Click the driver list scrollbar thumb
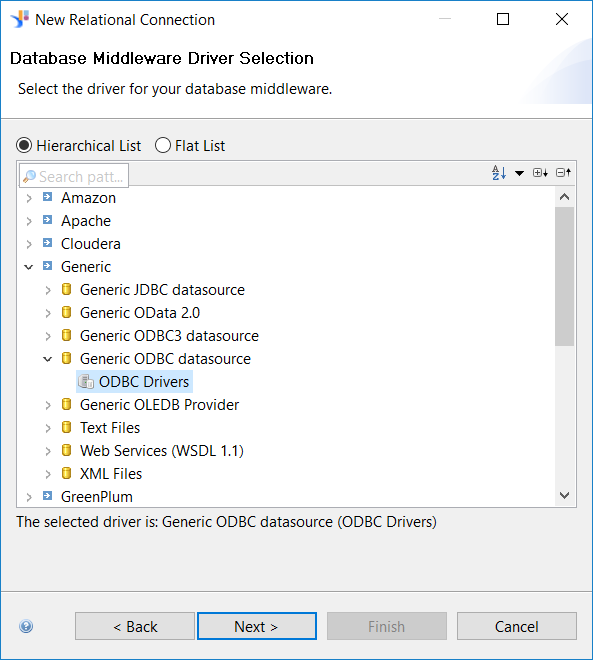Viewport: 593px width, 660px height. pyautogui.click(x=564, y=276)
